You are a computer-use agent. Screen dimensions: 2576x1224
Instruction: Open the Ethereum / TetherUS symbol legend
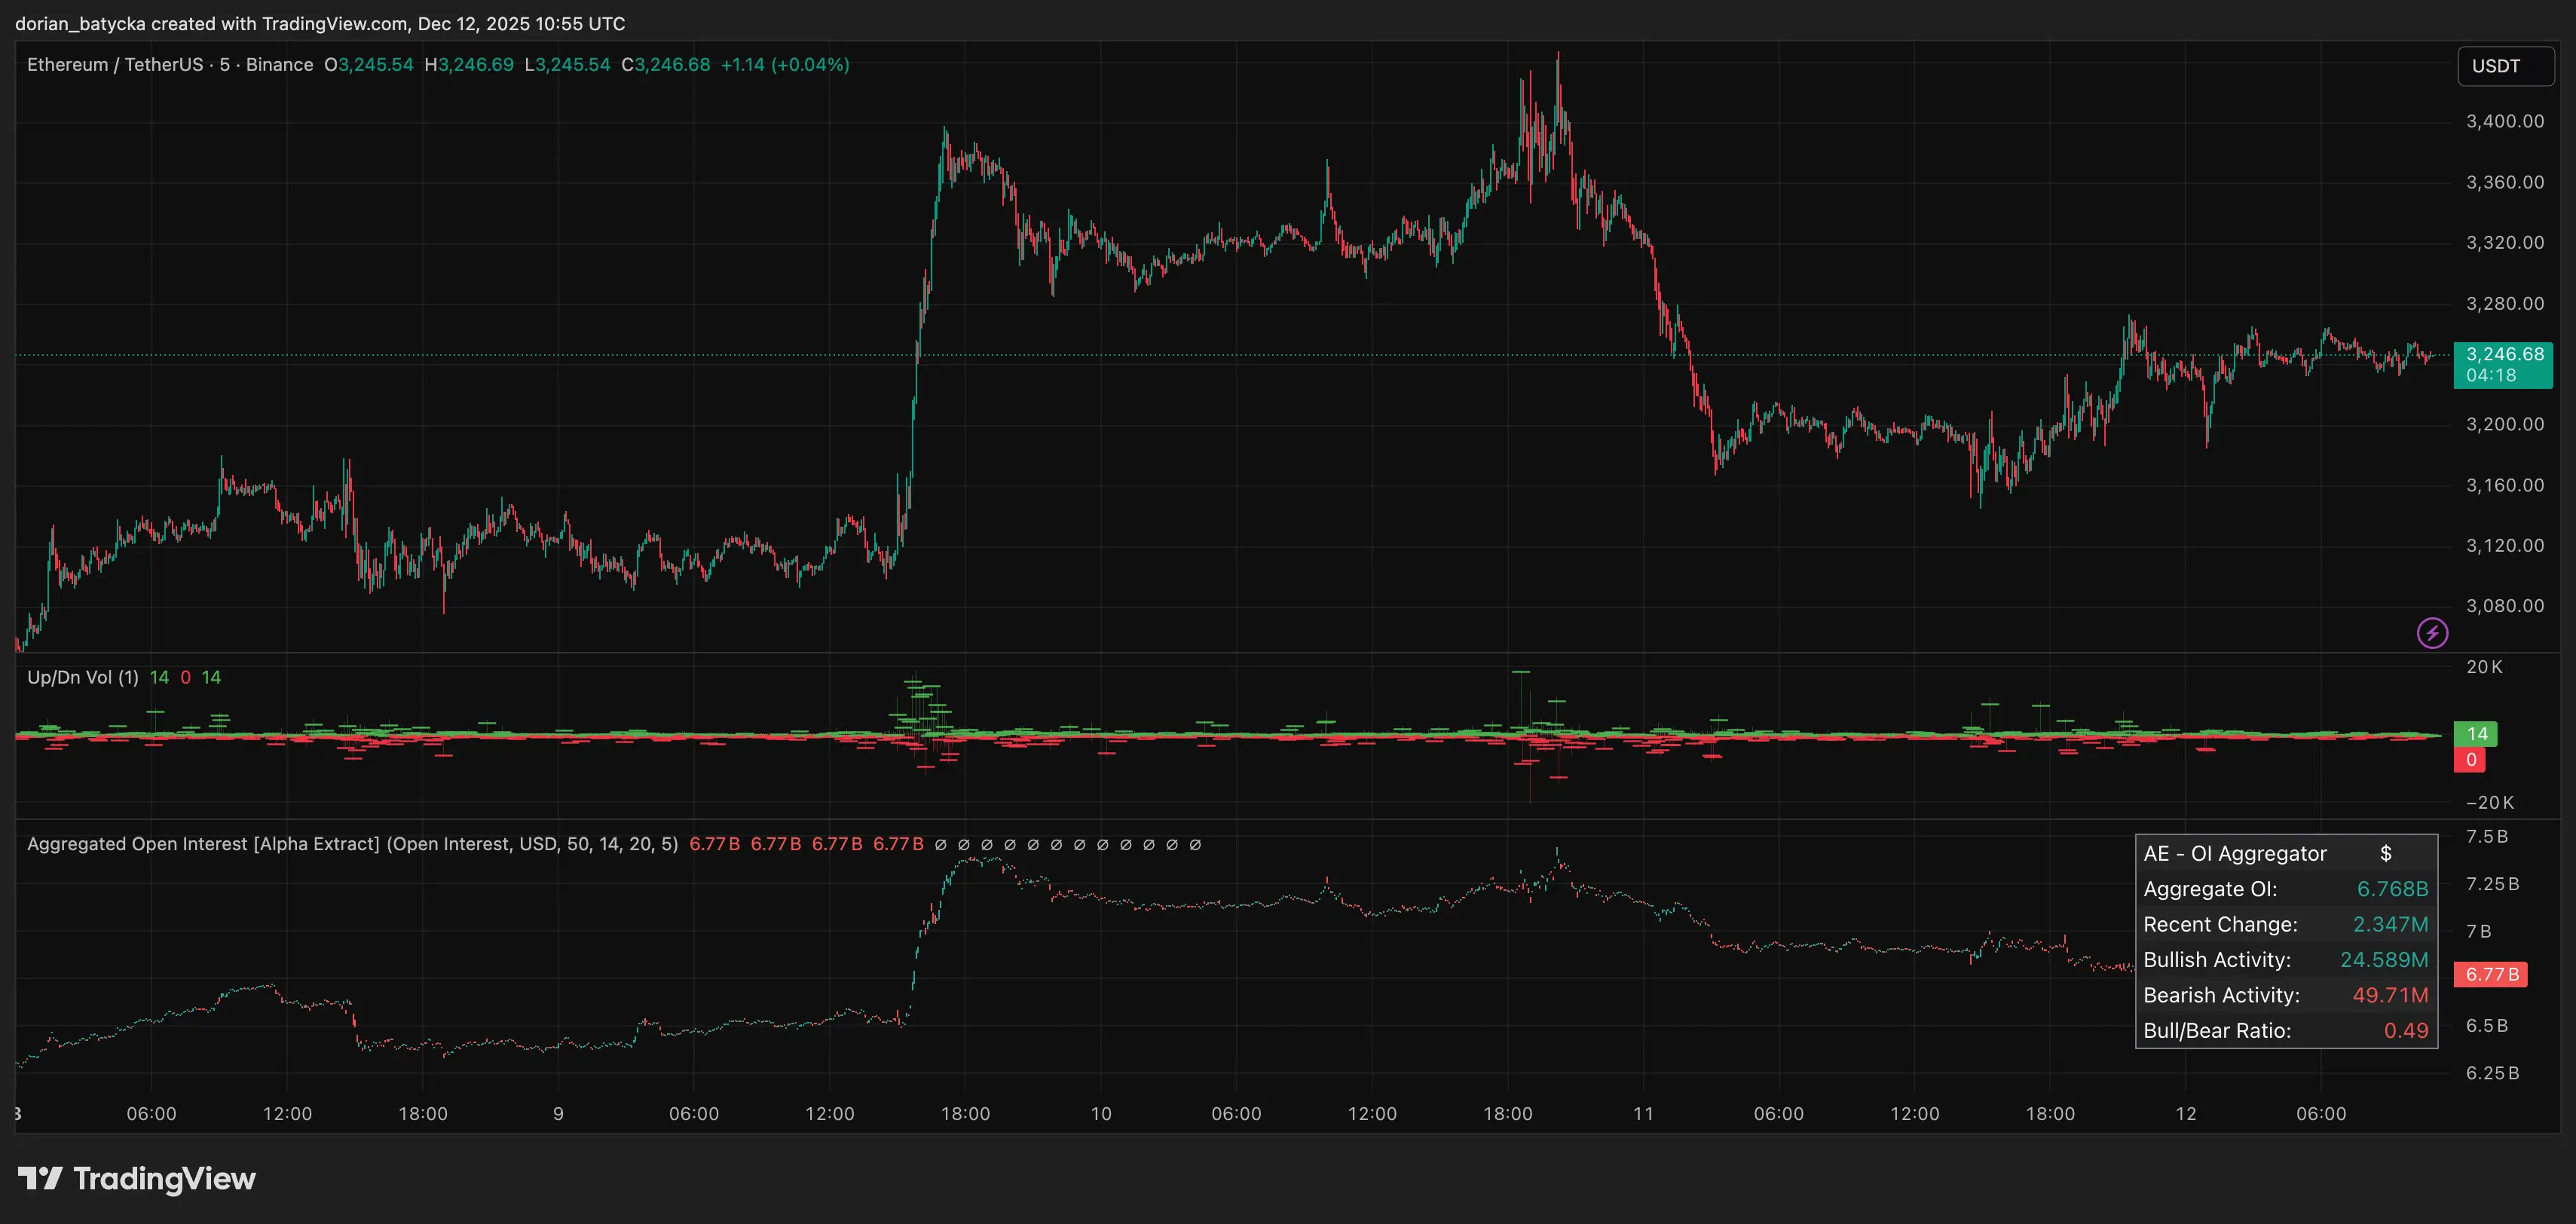[x=115, y=64]
